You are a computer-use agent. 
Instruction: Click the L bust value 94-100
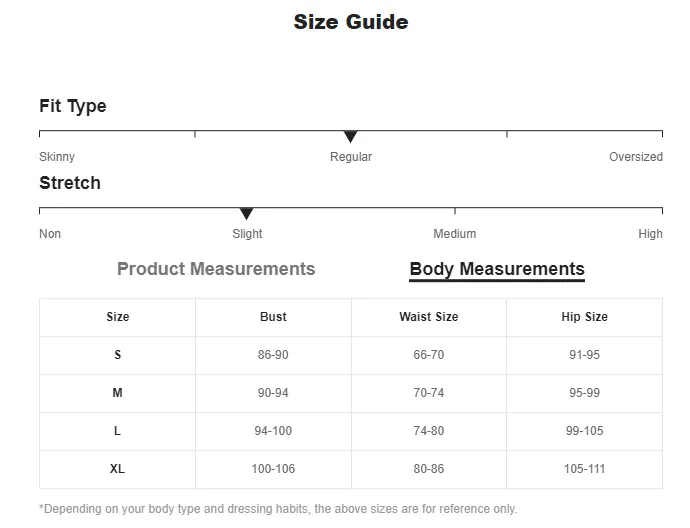tap(273, 431)
